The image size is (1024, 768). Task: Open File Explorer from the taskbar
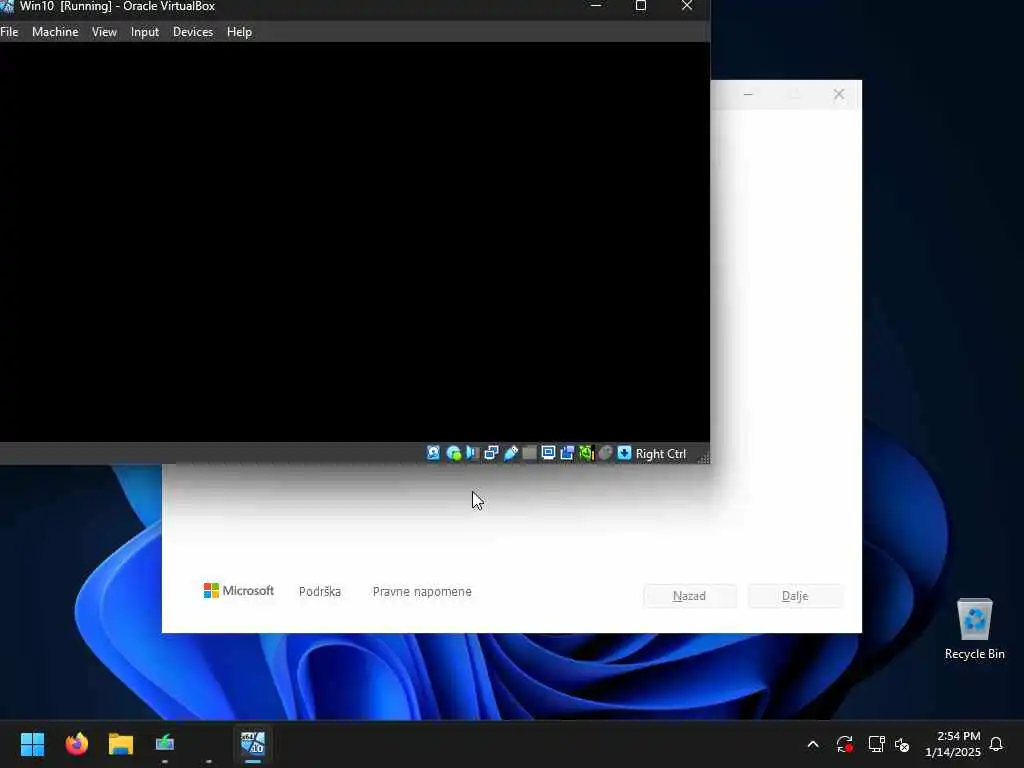[121, 744]
